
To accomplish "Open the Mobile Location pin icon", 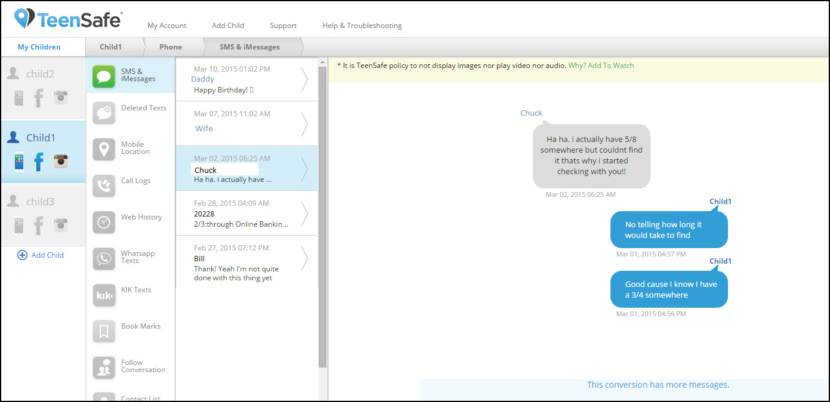I will coord(104,149).
